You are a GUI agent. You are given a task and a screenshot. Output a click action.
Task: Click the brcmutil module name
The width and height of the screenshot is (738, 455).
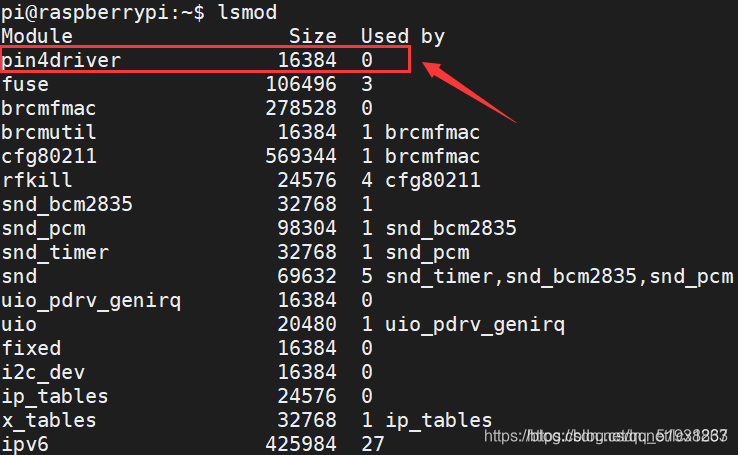click(x=49, y=132)
